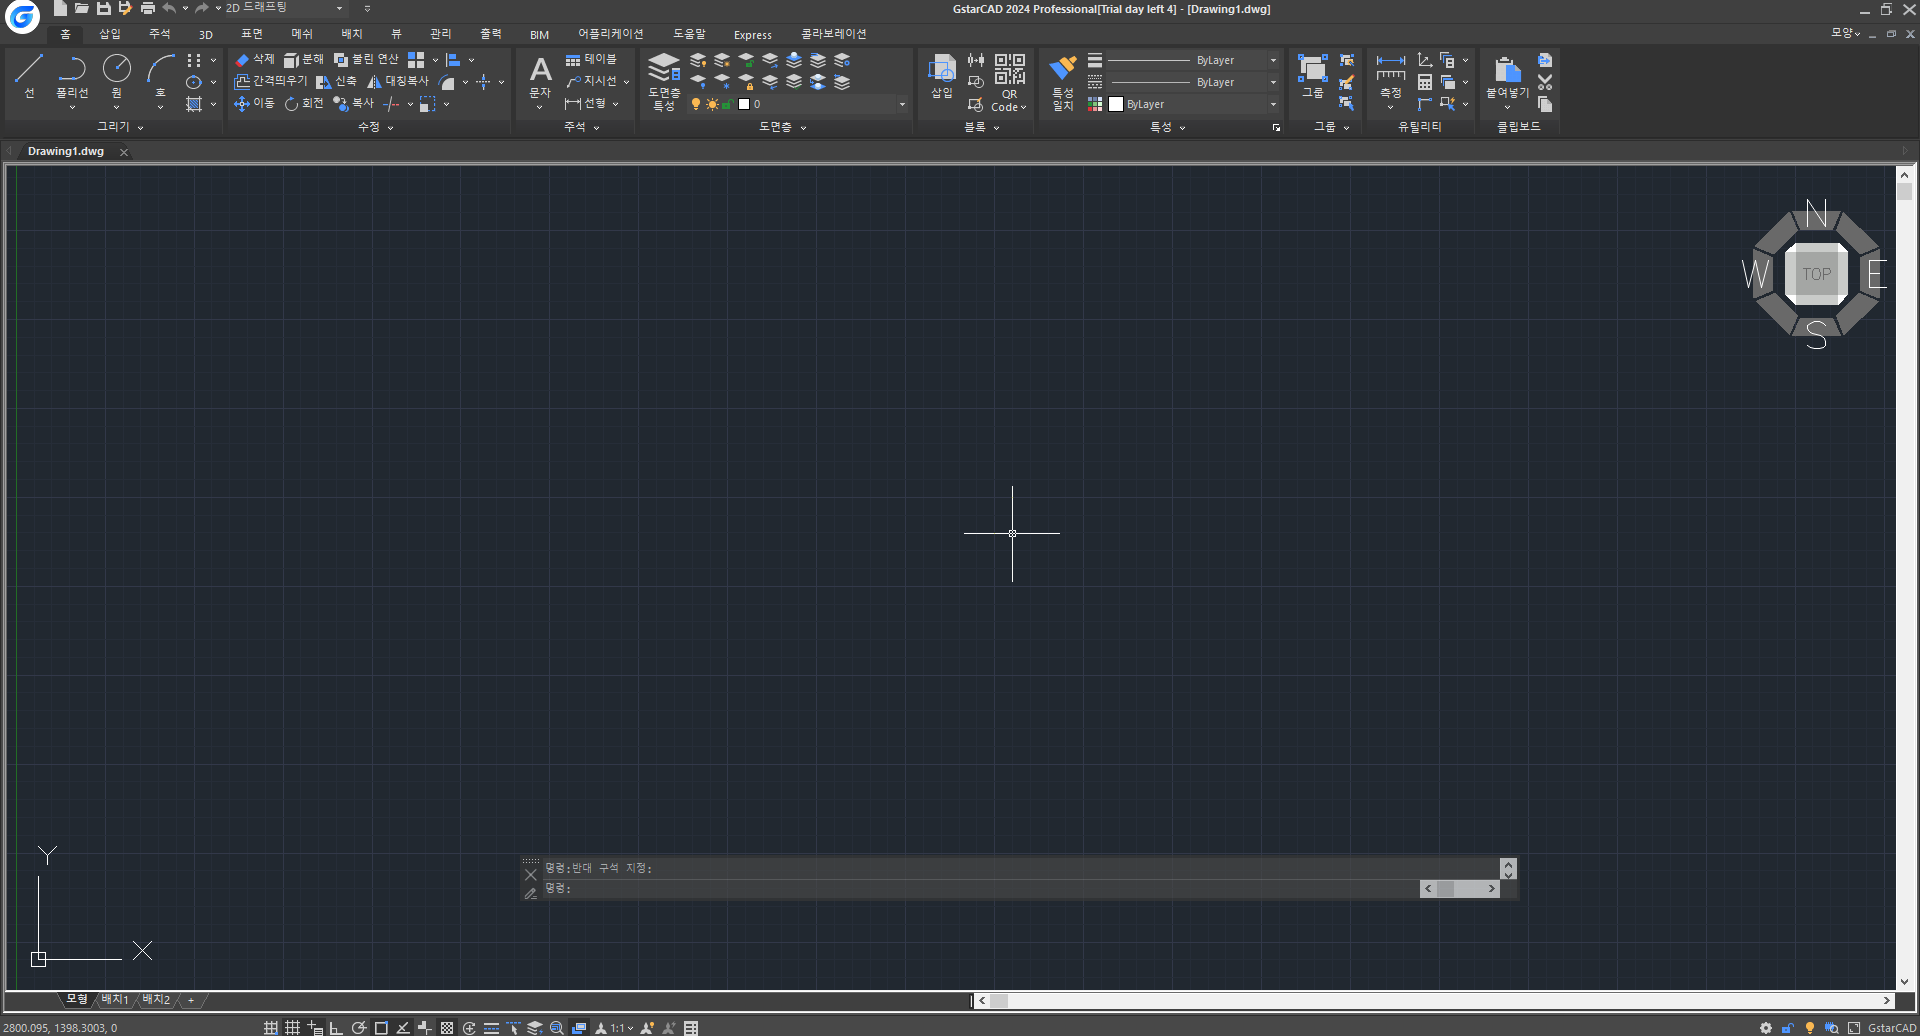Choose the Explode (분해) tool
The width and height of the screenshot is (1920, 1036).
pos(304,60)
